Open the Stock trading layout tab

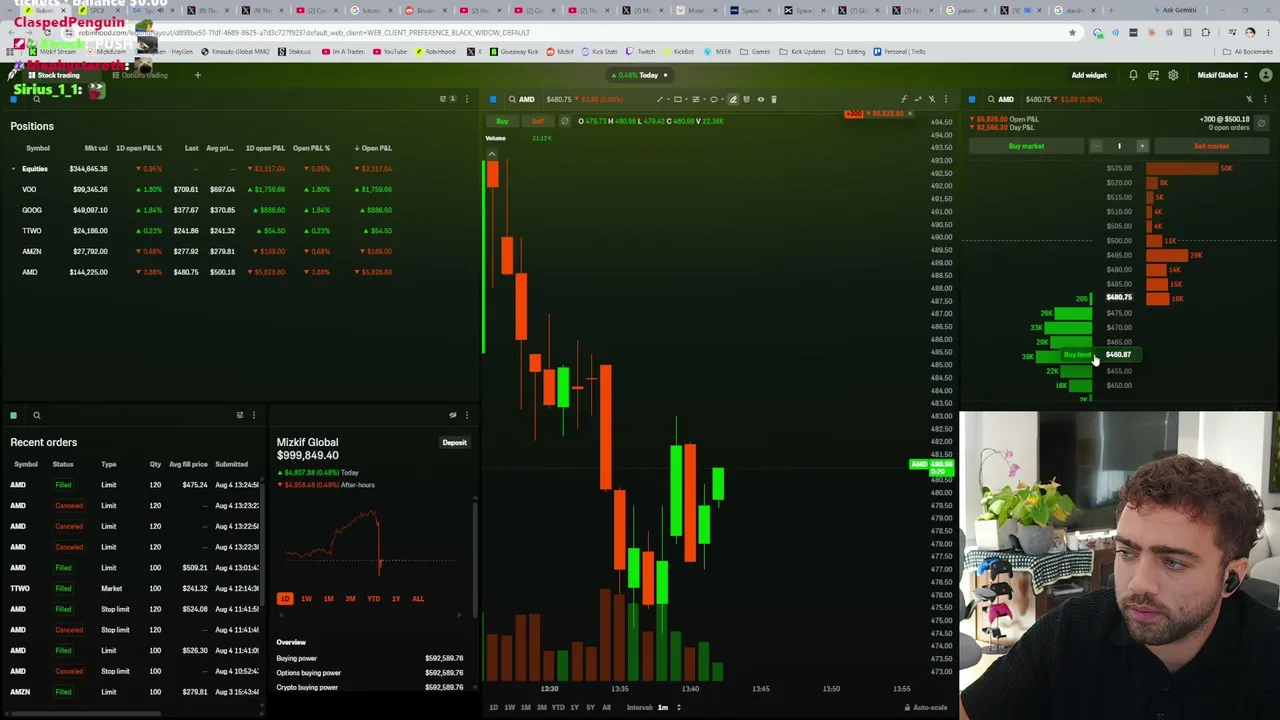(54, 75)
